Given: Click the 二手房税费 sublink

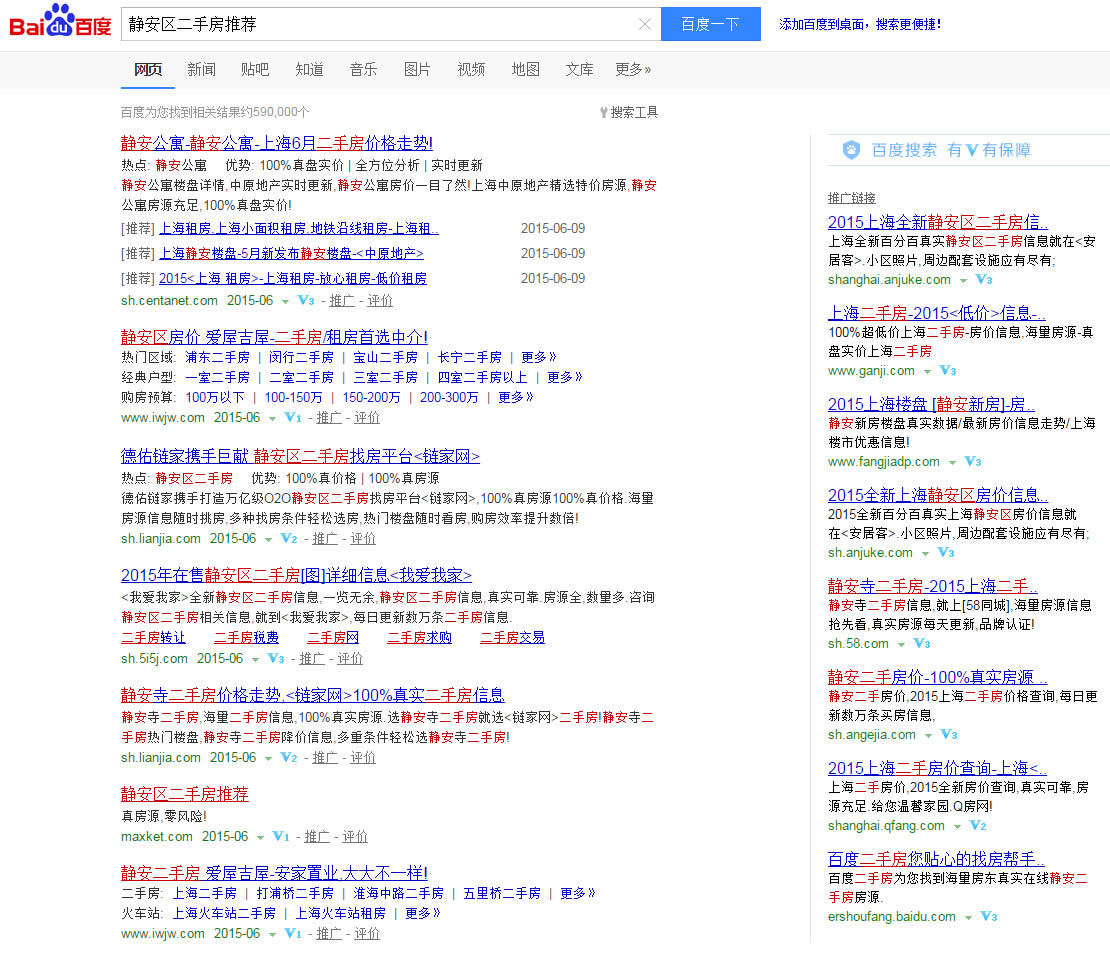Looking at the screenshot, I should pos(246,637).
